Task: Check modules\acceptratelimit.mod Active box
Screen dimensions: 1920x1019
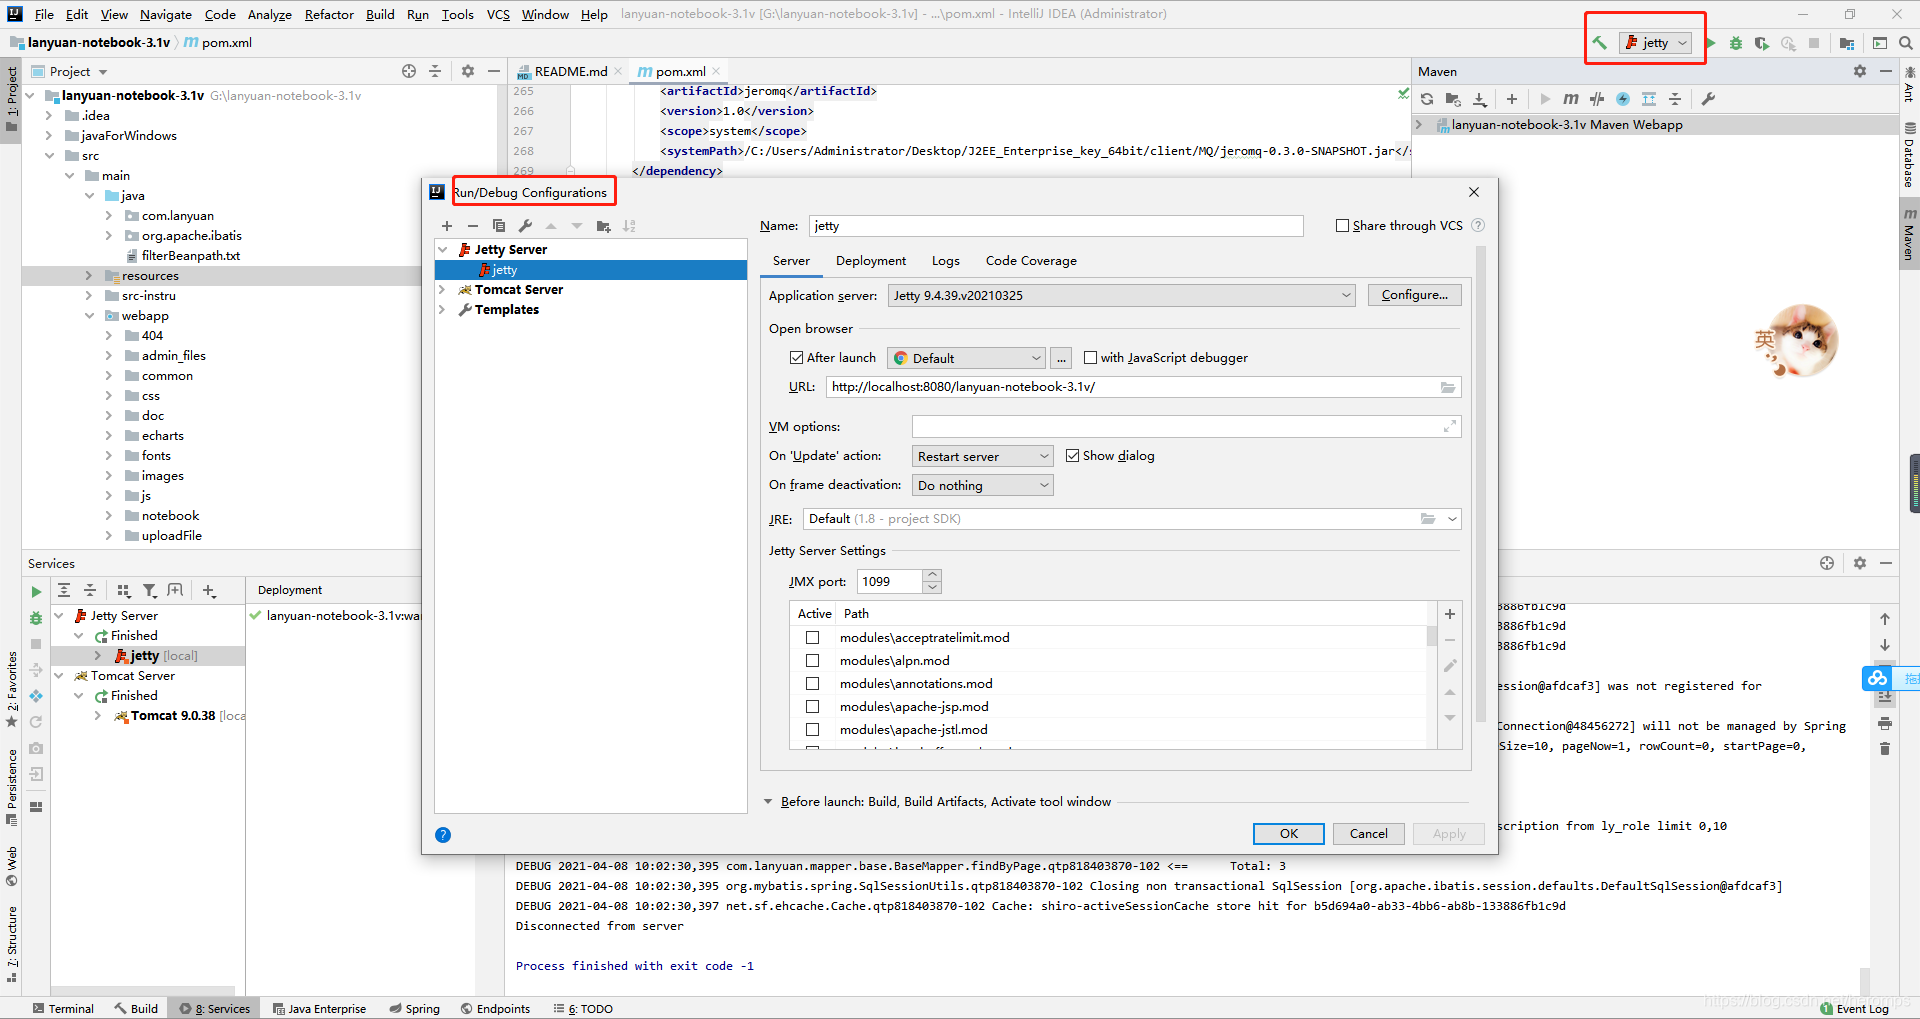Action: click(x=812, y=638)
